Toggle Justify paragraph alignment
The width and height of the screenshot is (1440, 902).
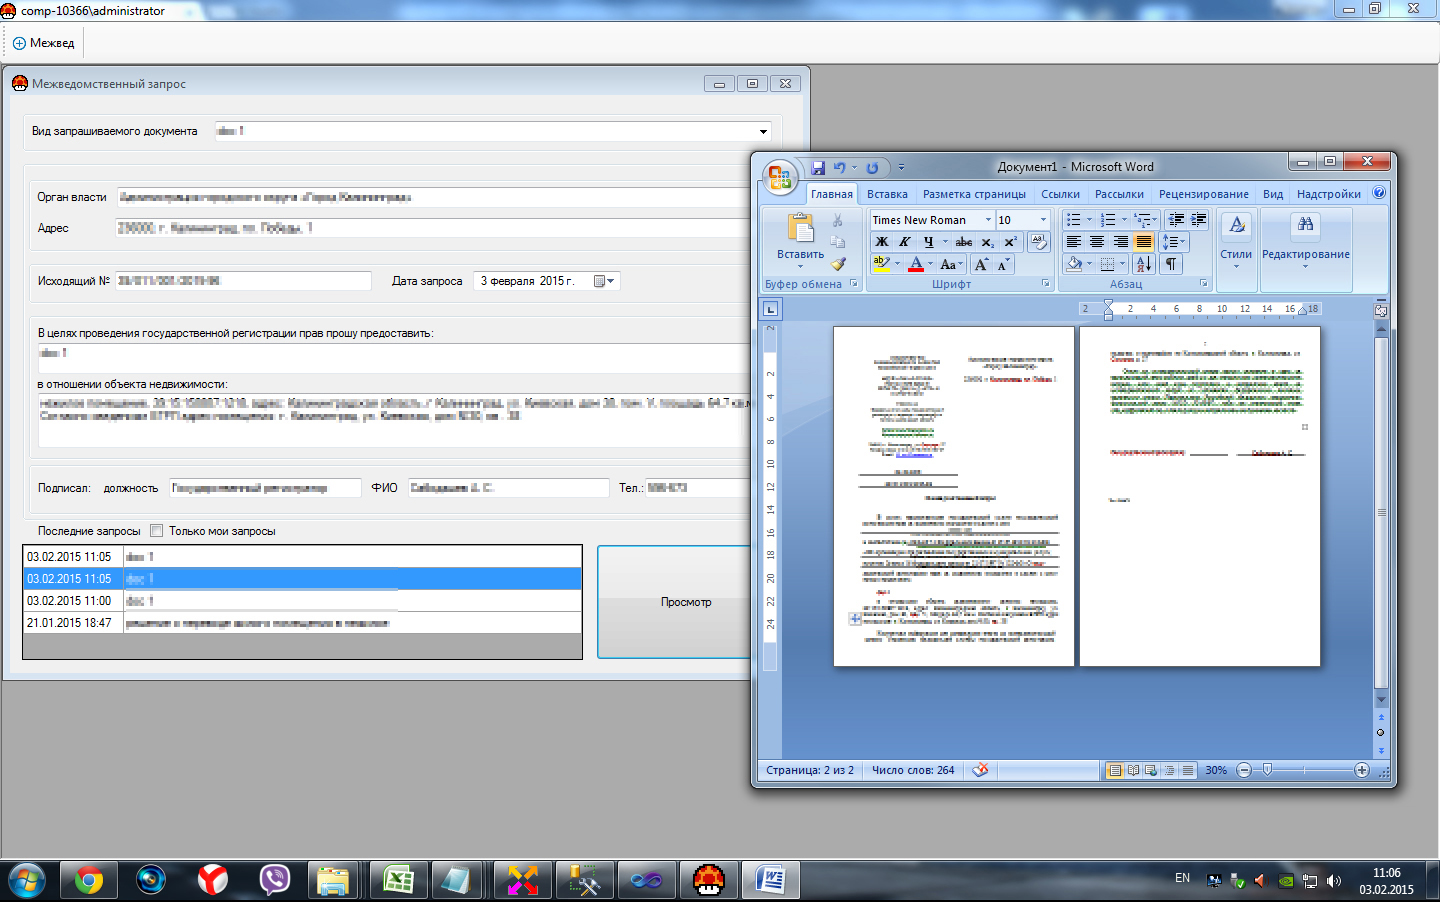[x=1143, y=242]
